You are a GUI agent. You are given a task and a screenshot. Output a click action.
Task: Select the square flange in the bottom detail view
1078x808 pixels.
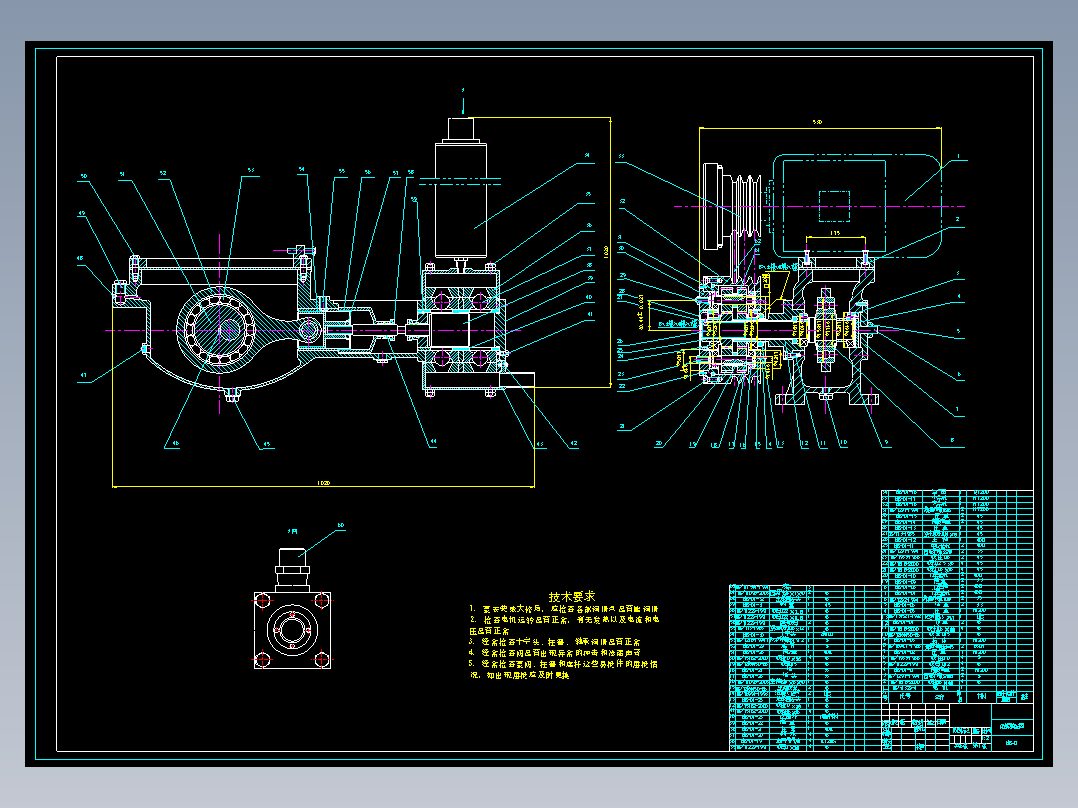(x=292, y=630)
